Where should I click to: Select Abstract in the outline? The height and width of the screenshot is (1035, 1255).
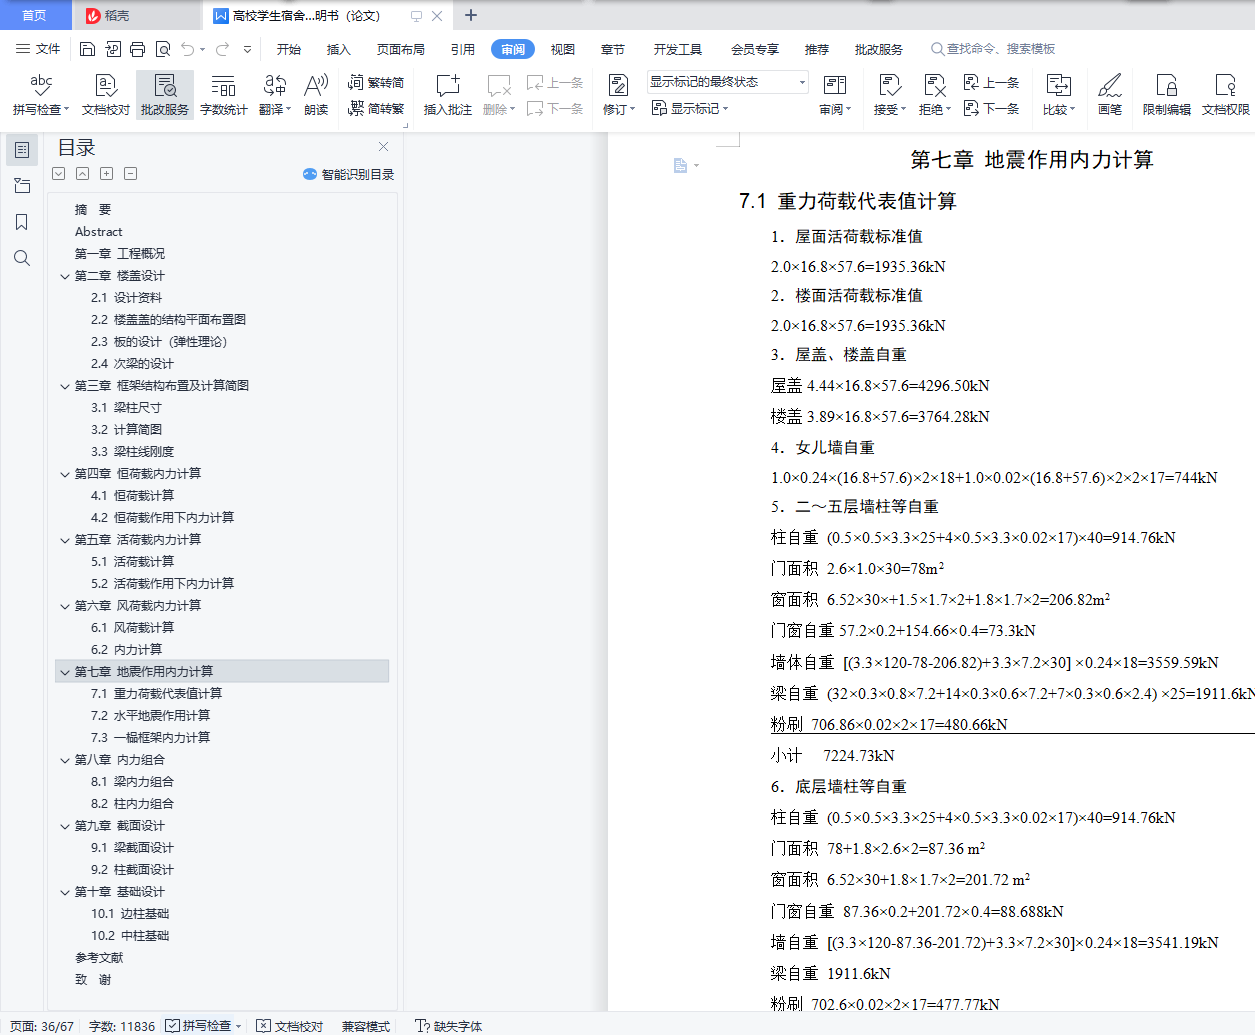pos(98,232)
